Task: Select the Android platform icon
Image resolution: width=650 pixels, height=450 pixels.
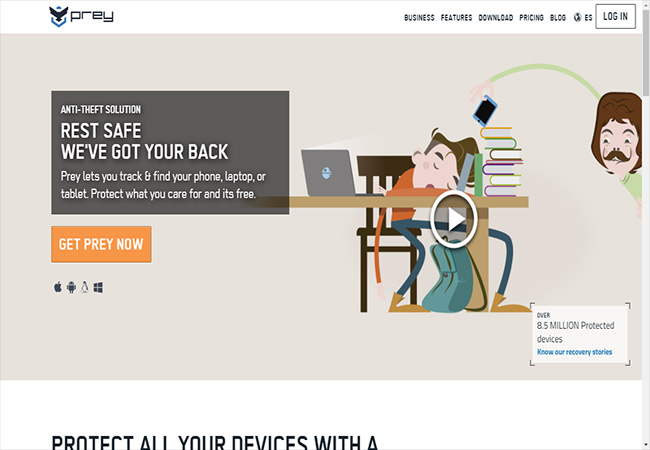Action: tap(71, 287)
